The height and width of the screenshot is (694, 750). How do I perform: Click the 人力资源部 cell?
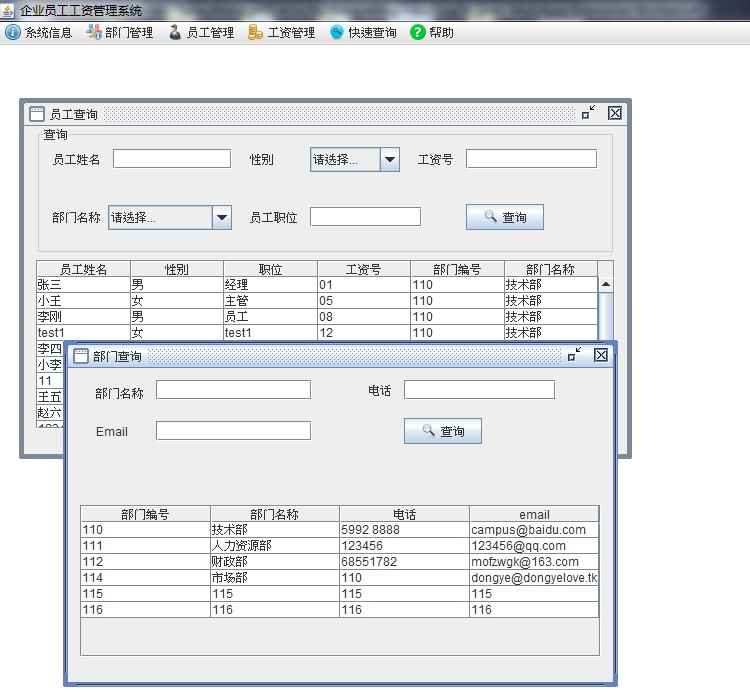click(x=275, y=546)
